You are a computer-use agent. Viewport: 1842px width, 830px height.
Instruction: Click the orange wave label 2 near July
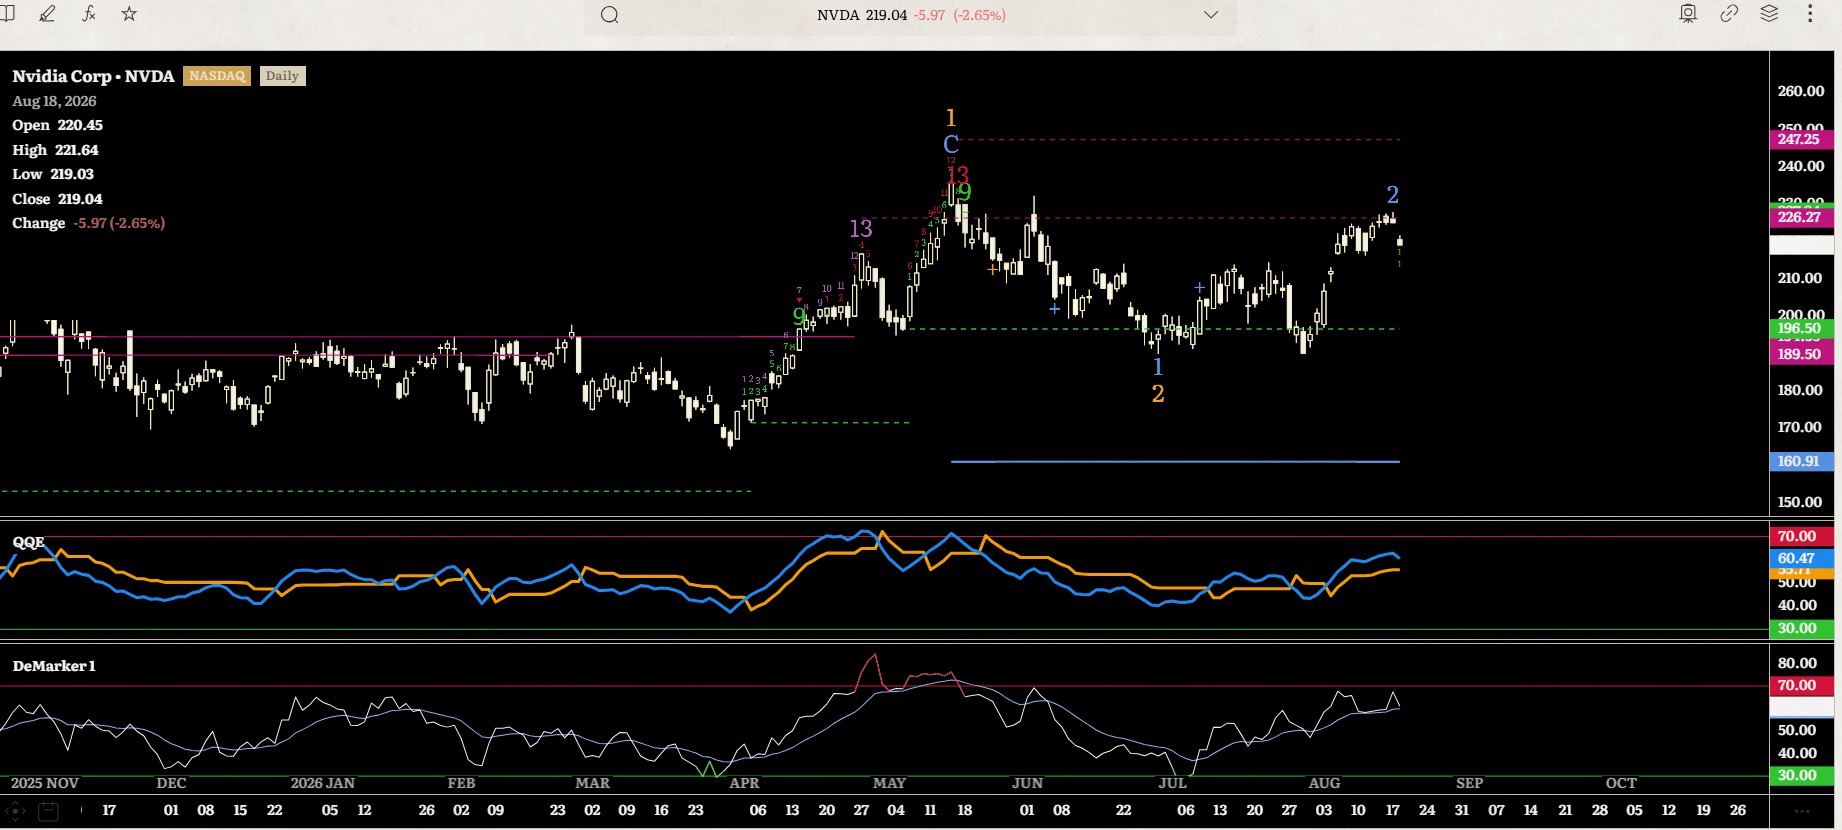1158,394
